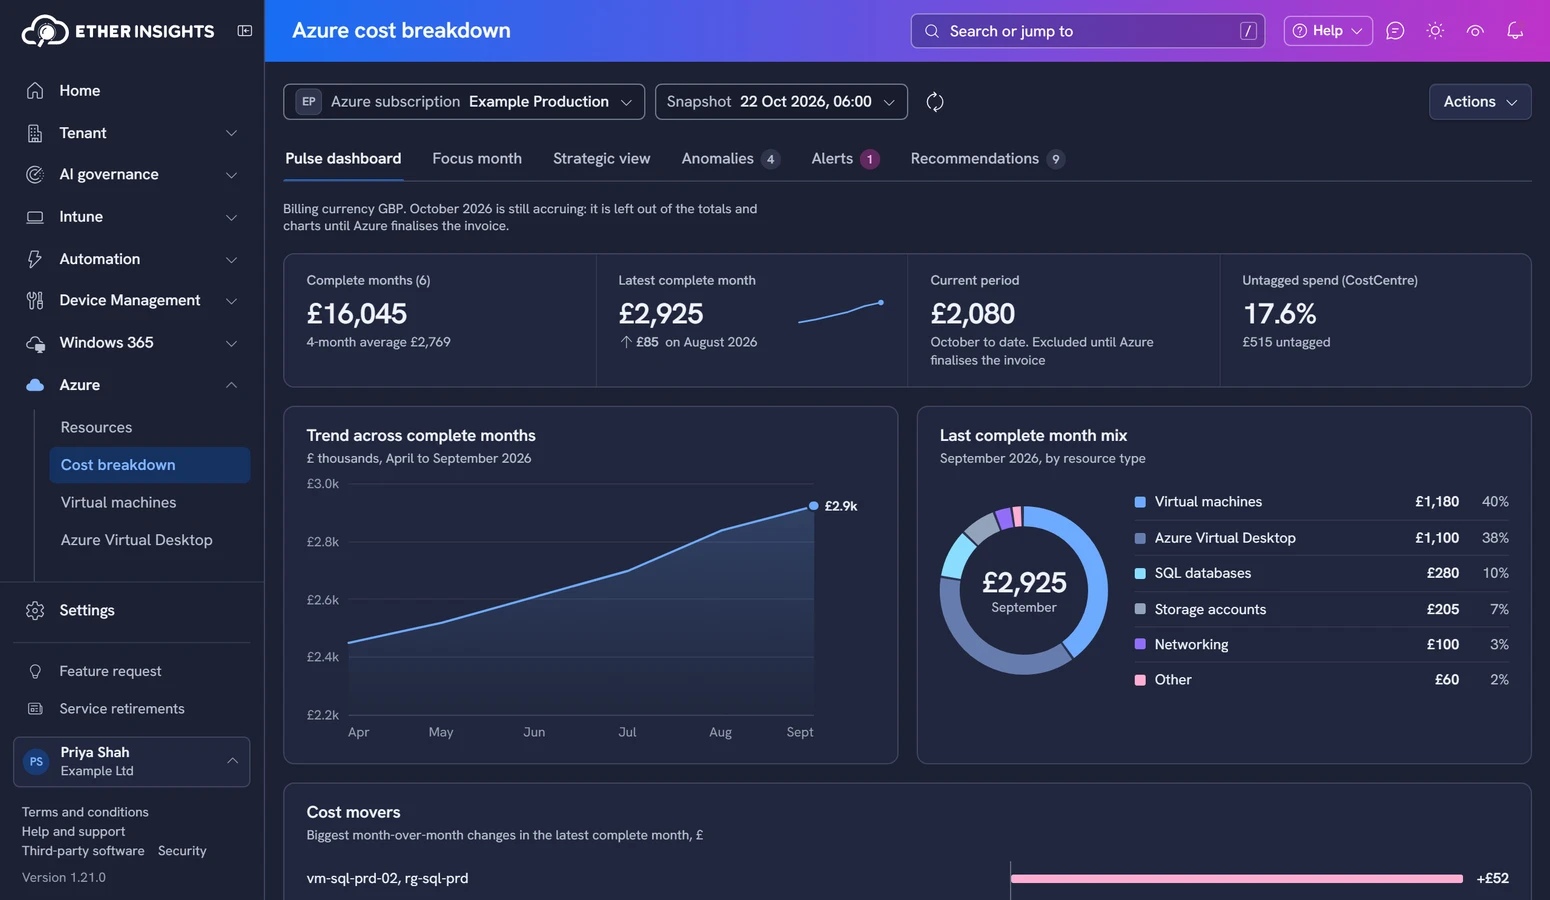Viewport: 1550px width, 900px height.
Task: Open the chat feedback icon
Action: 1395,31
